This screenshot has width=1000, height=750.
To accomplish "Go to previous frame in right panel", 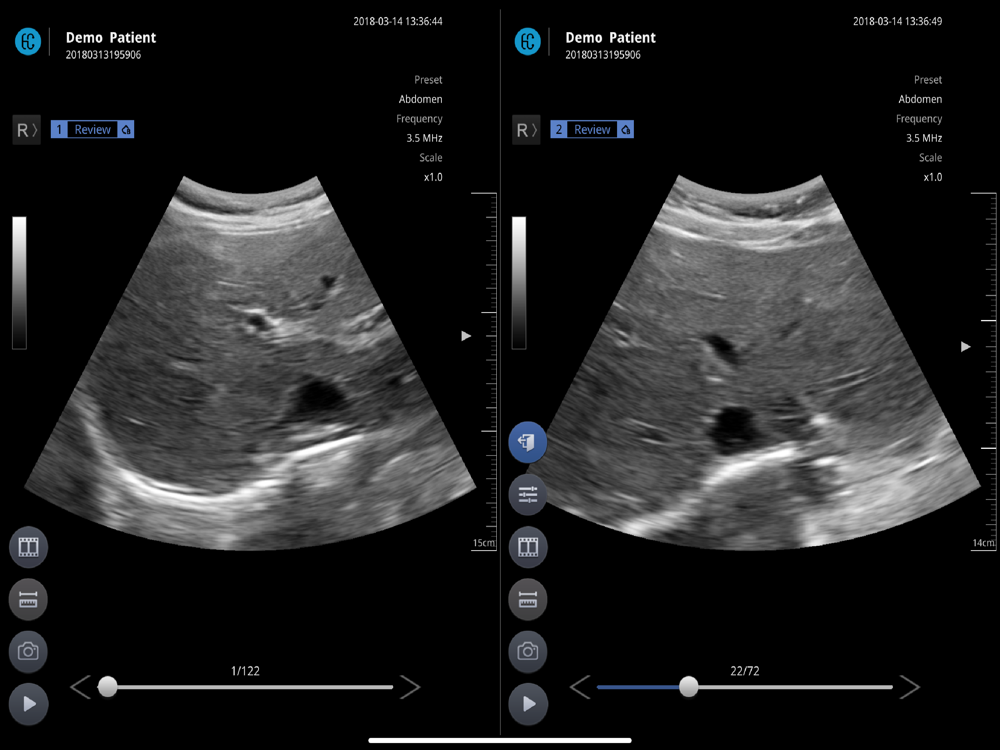I will (580, 687).
